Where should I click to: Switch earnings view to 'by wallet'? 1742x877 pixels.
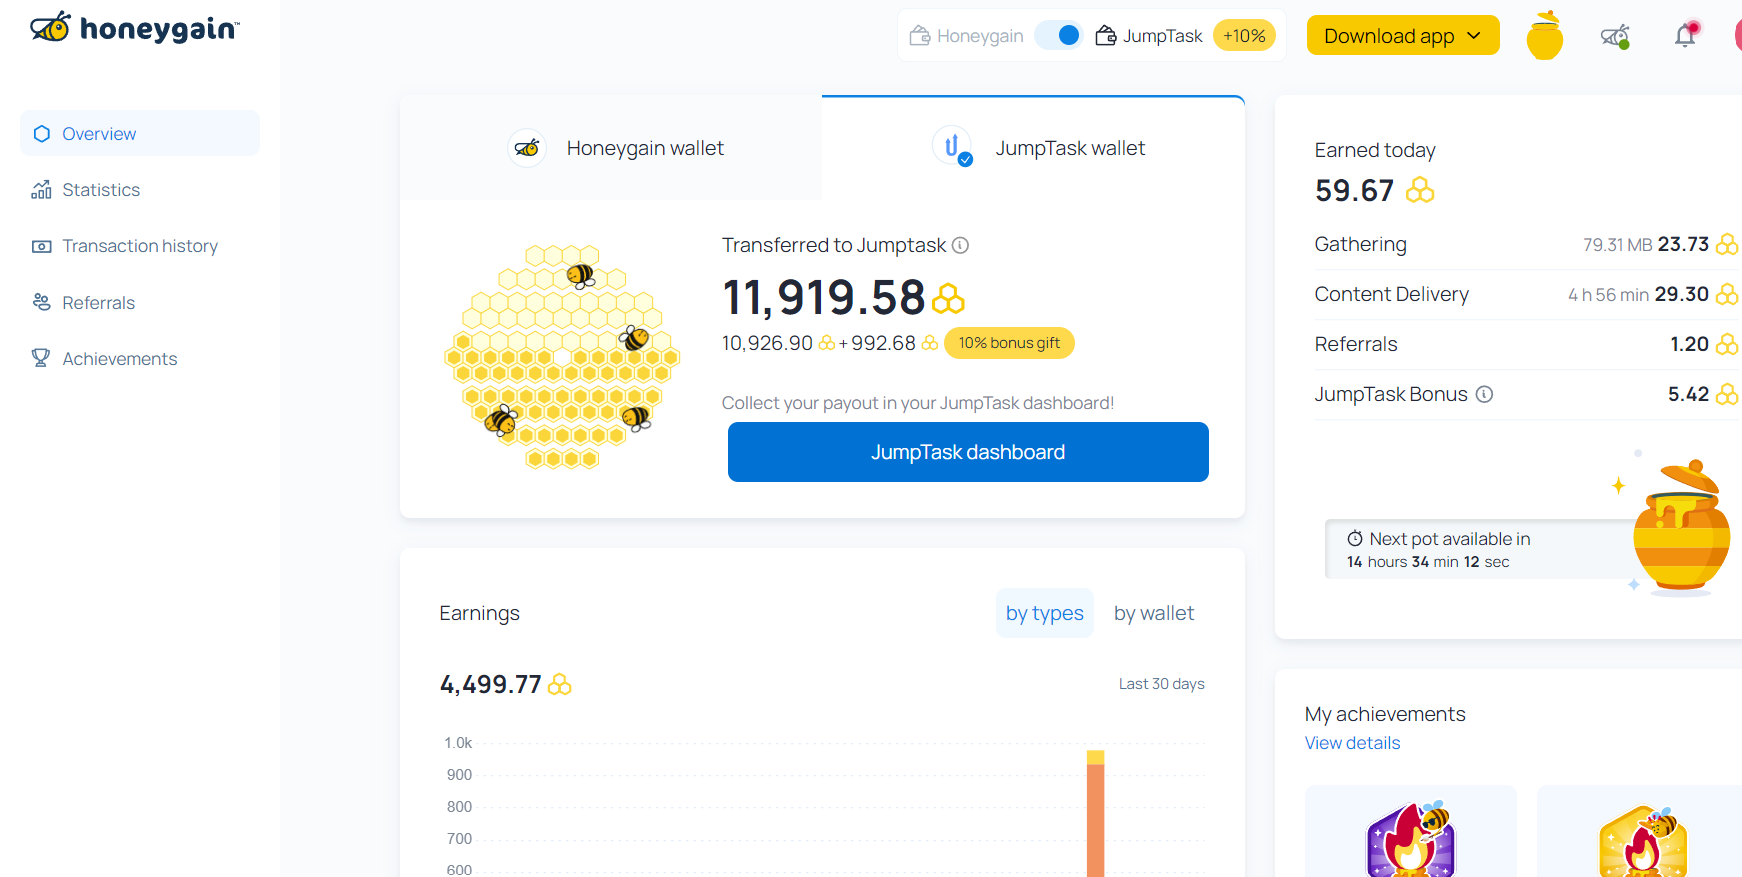point(1153,612)
